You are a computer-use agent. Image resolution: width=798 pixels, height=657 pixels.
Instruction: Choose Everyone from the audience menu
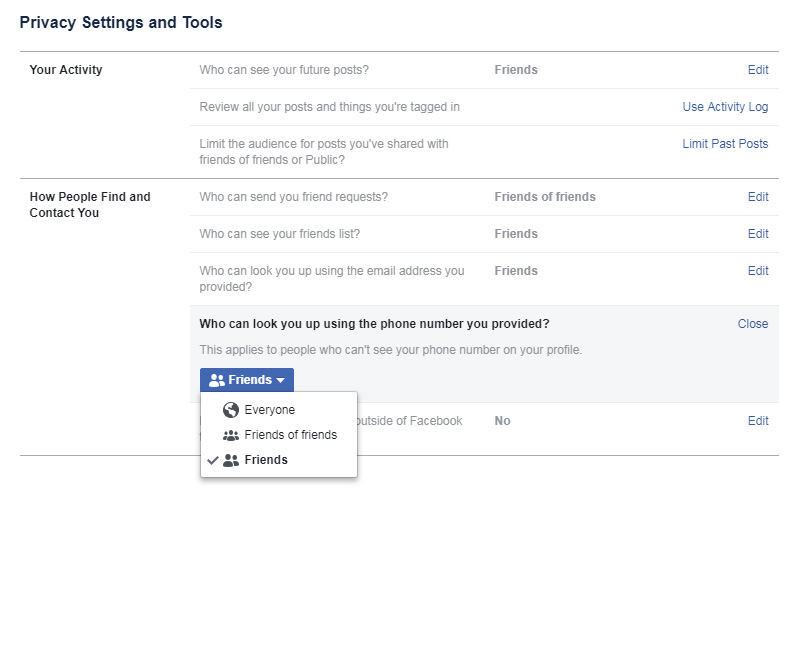point(269,410)
